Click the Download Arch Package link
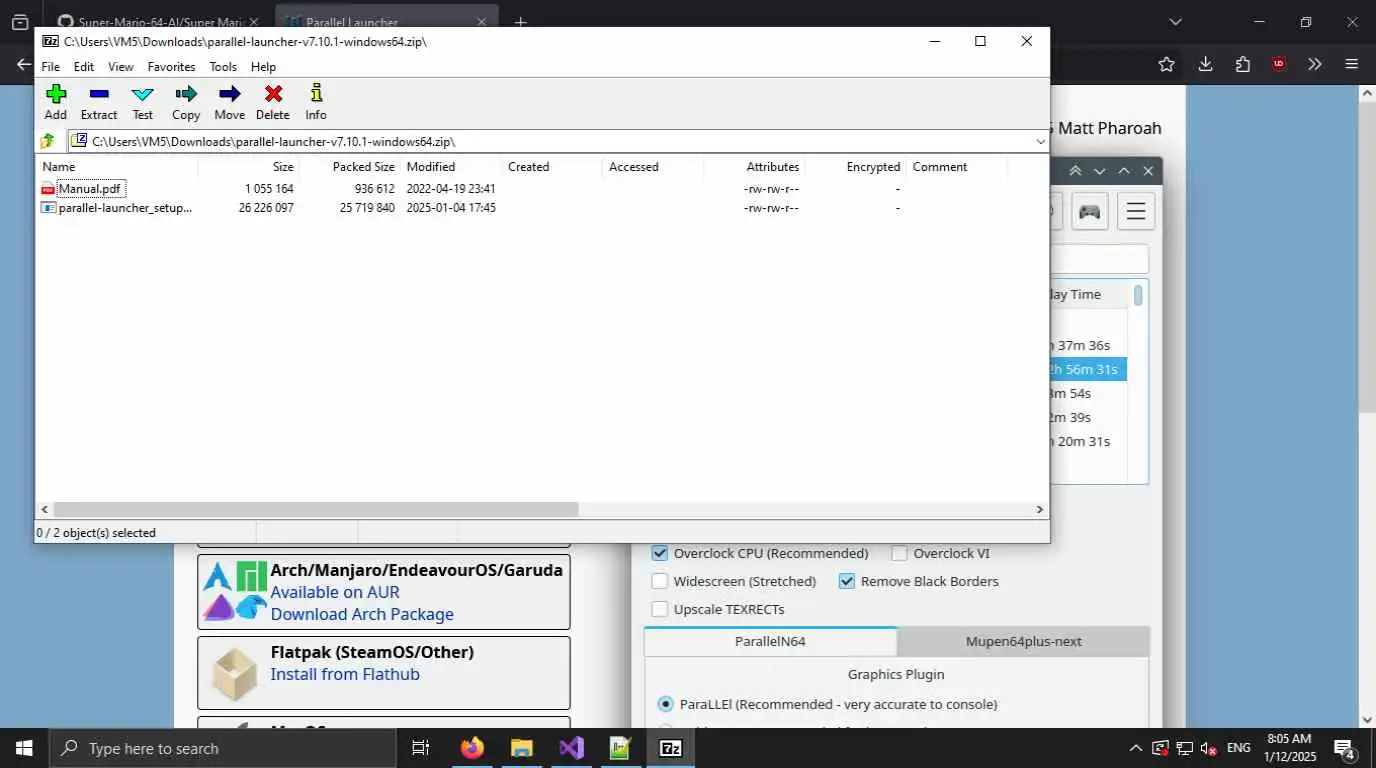Image resolution: width=1376 pixels, height=768 pixels. point(362,614)
